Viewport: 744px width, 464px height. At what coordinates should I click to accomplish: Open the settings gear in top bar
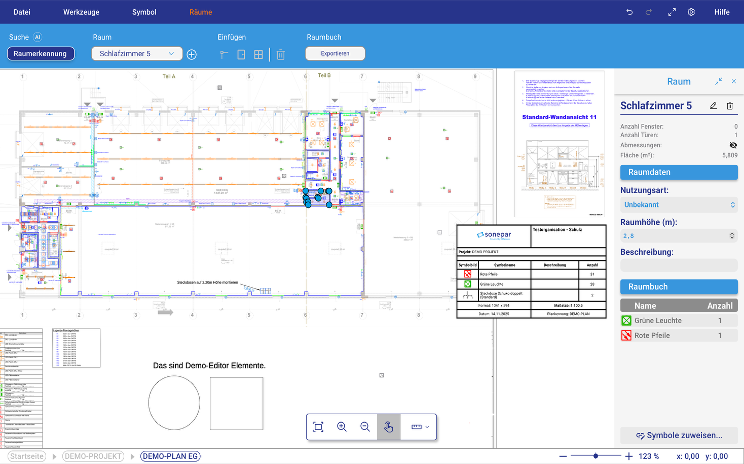[x=691, y=11]
